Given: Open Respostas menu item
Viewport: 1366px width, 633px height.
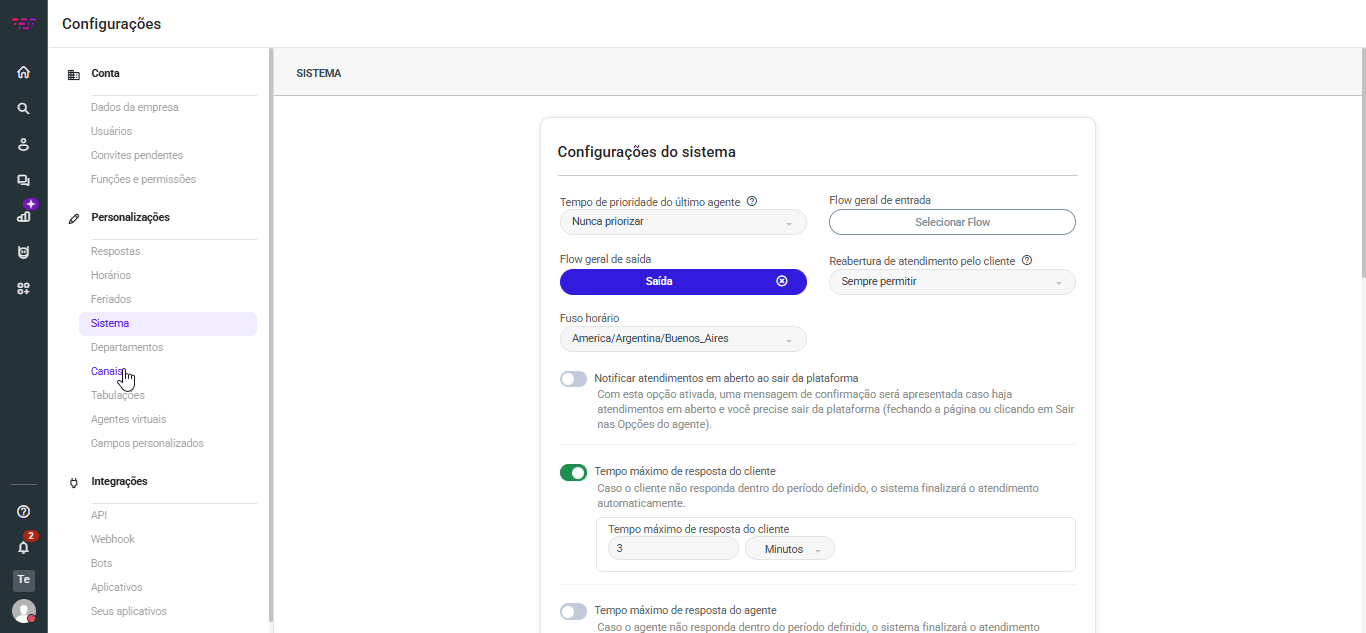Looking at the screenshot, I should pyautogui.click(x=116, y=251).
